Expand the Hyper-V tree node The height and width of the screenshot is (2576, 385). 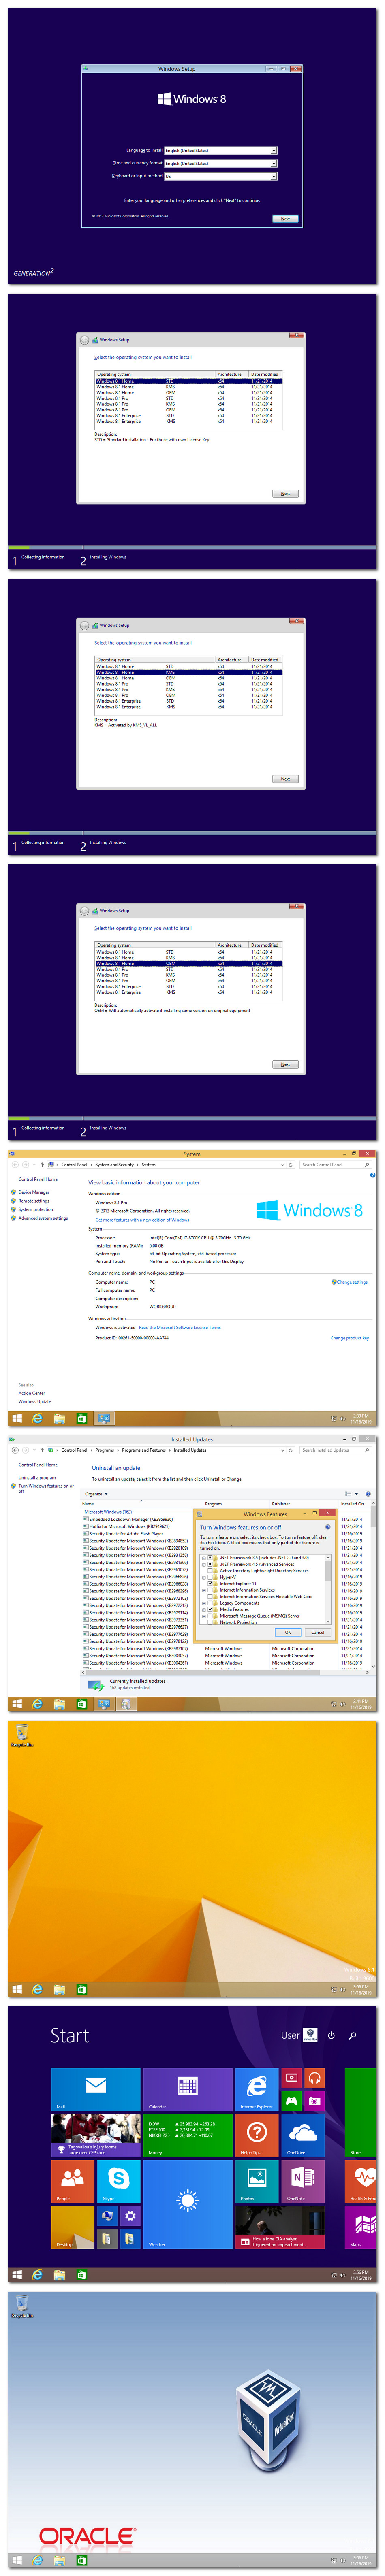click(203, 1577)
